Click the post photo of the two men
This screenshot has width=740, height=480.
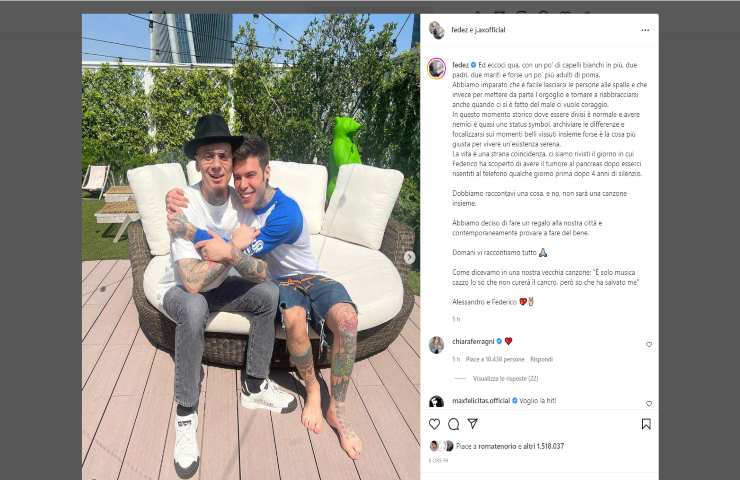click(x=251, y=247)
